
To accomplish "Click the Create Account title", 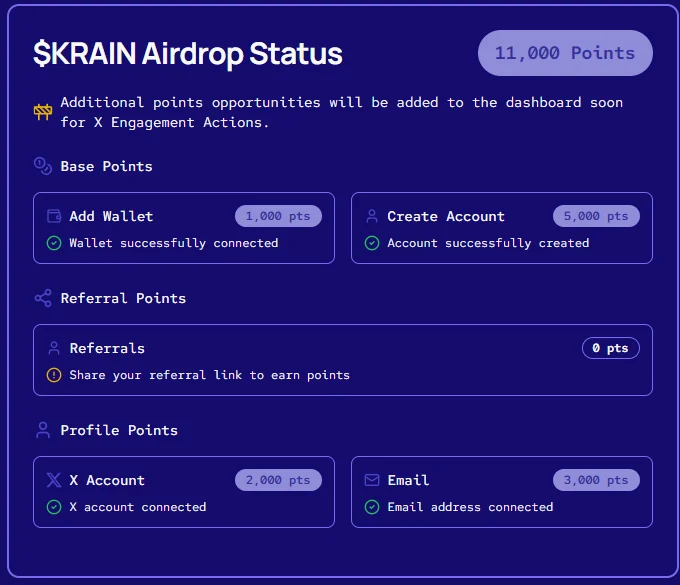I will [x=446, y=216].
